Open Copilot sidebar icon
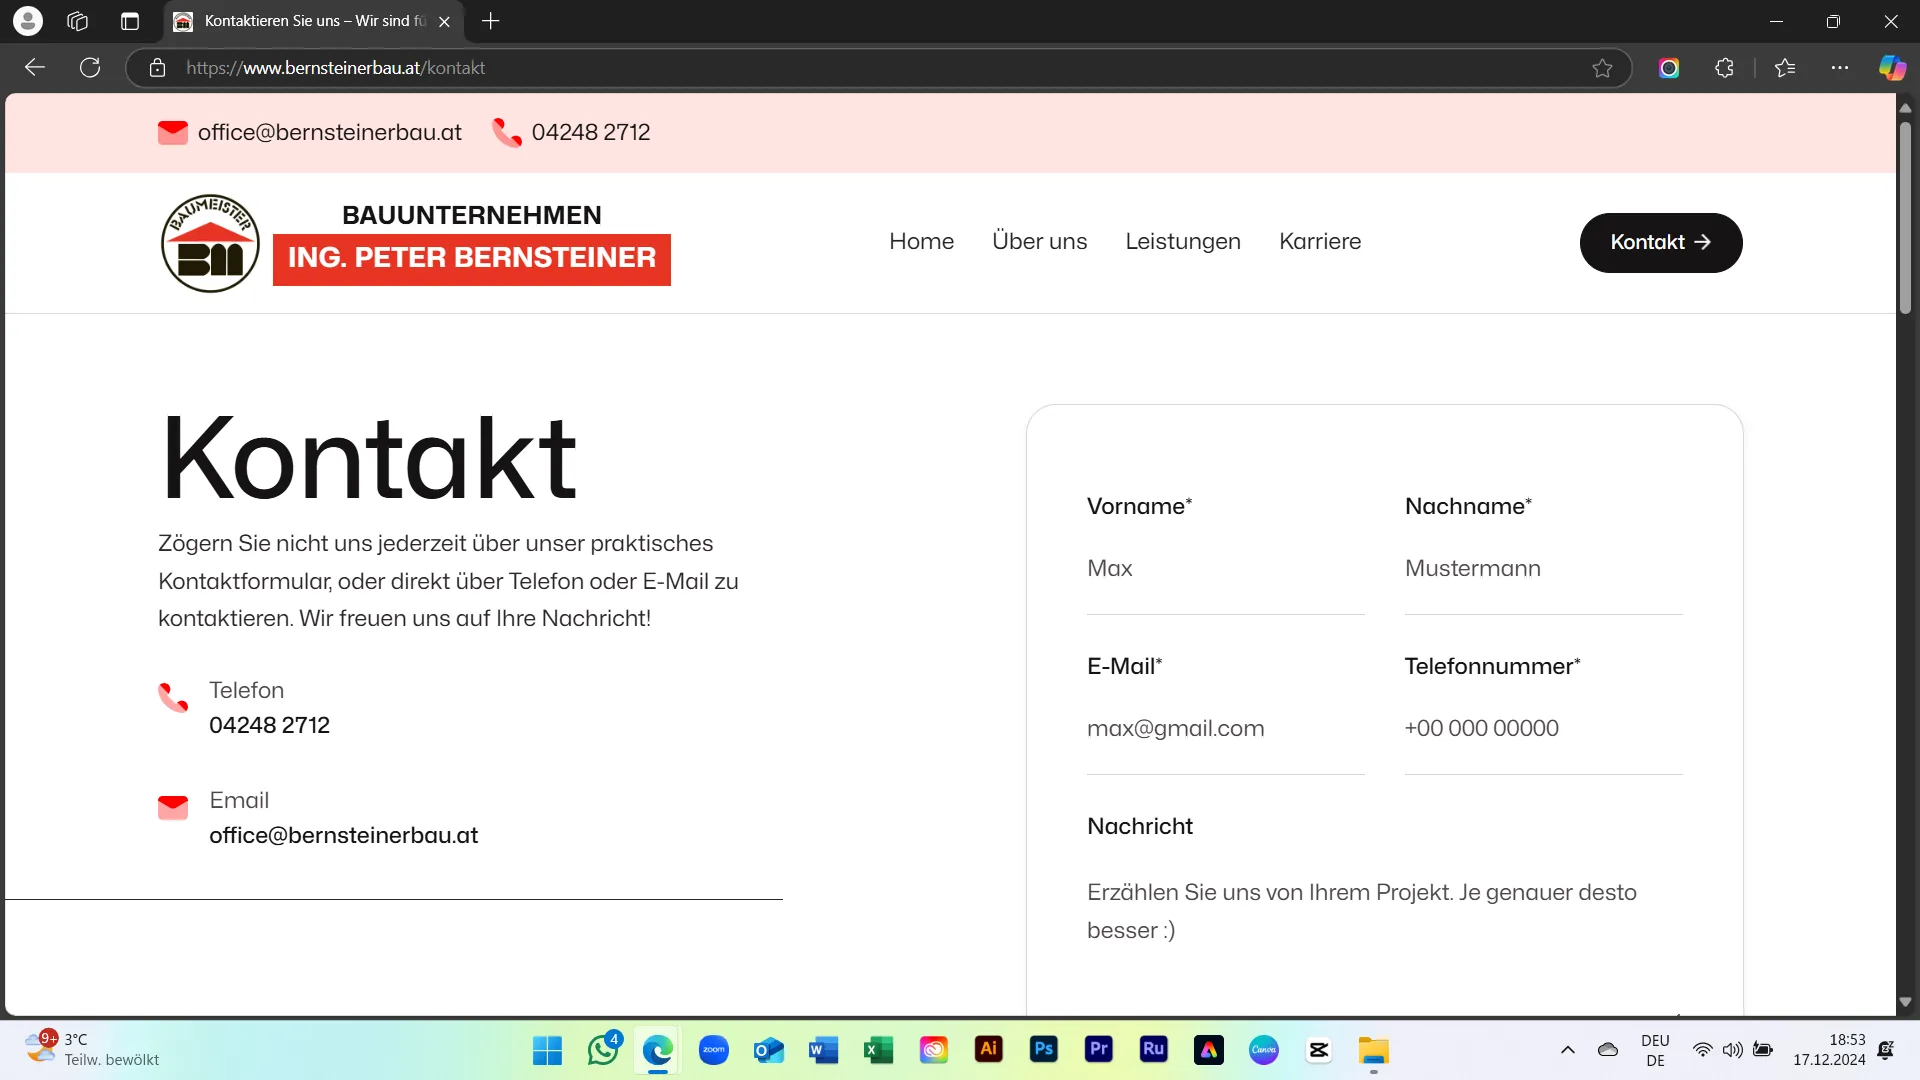Viewport: 1920px width, 1080px height. pos(1892,68)
